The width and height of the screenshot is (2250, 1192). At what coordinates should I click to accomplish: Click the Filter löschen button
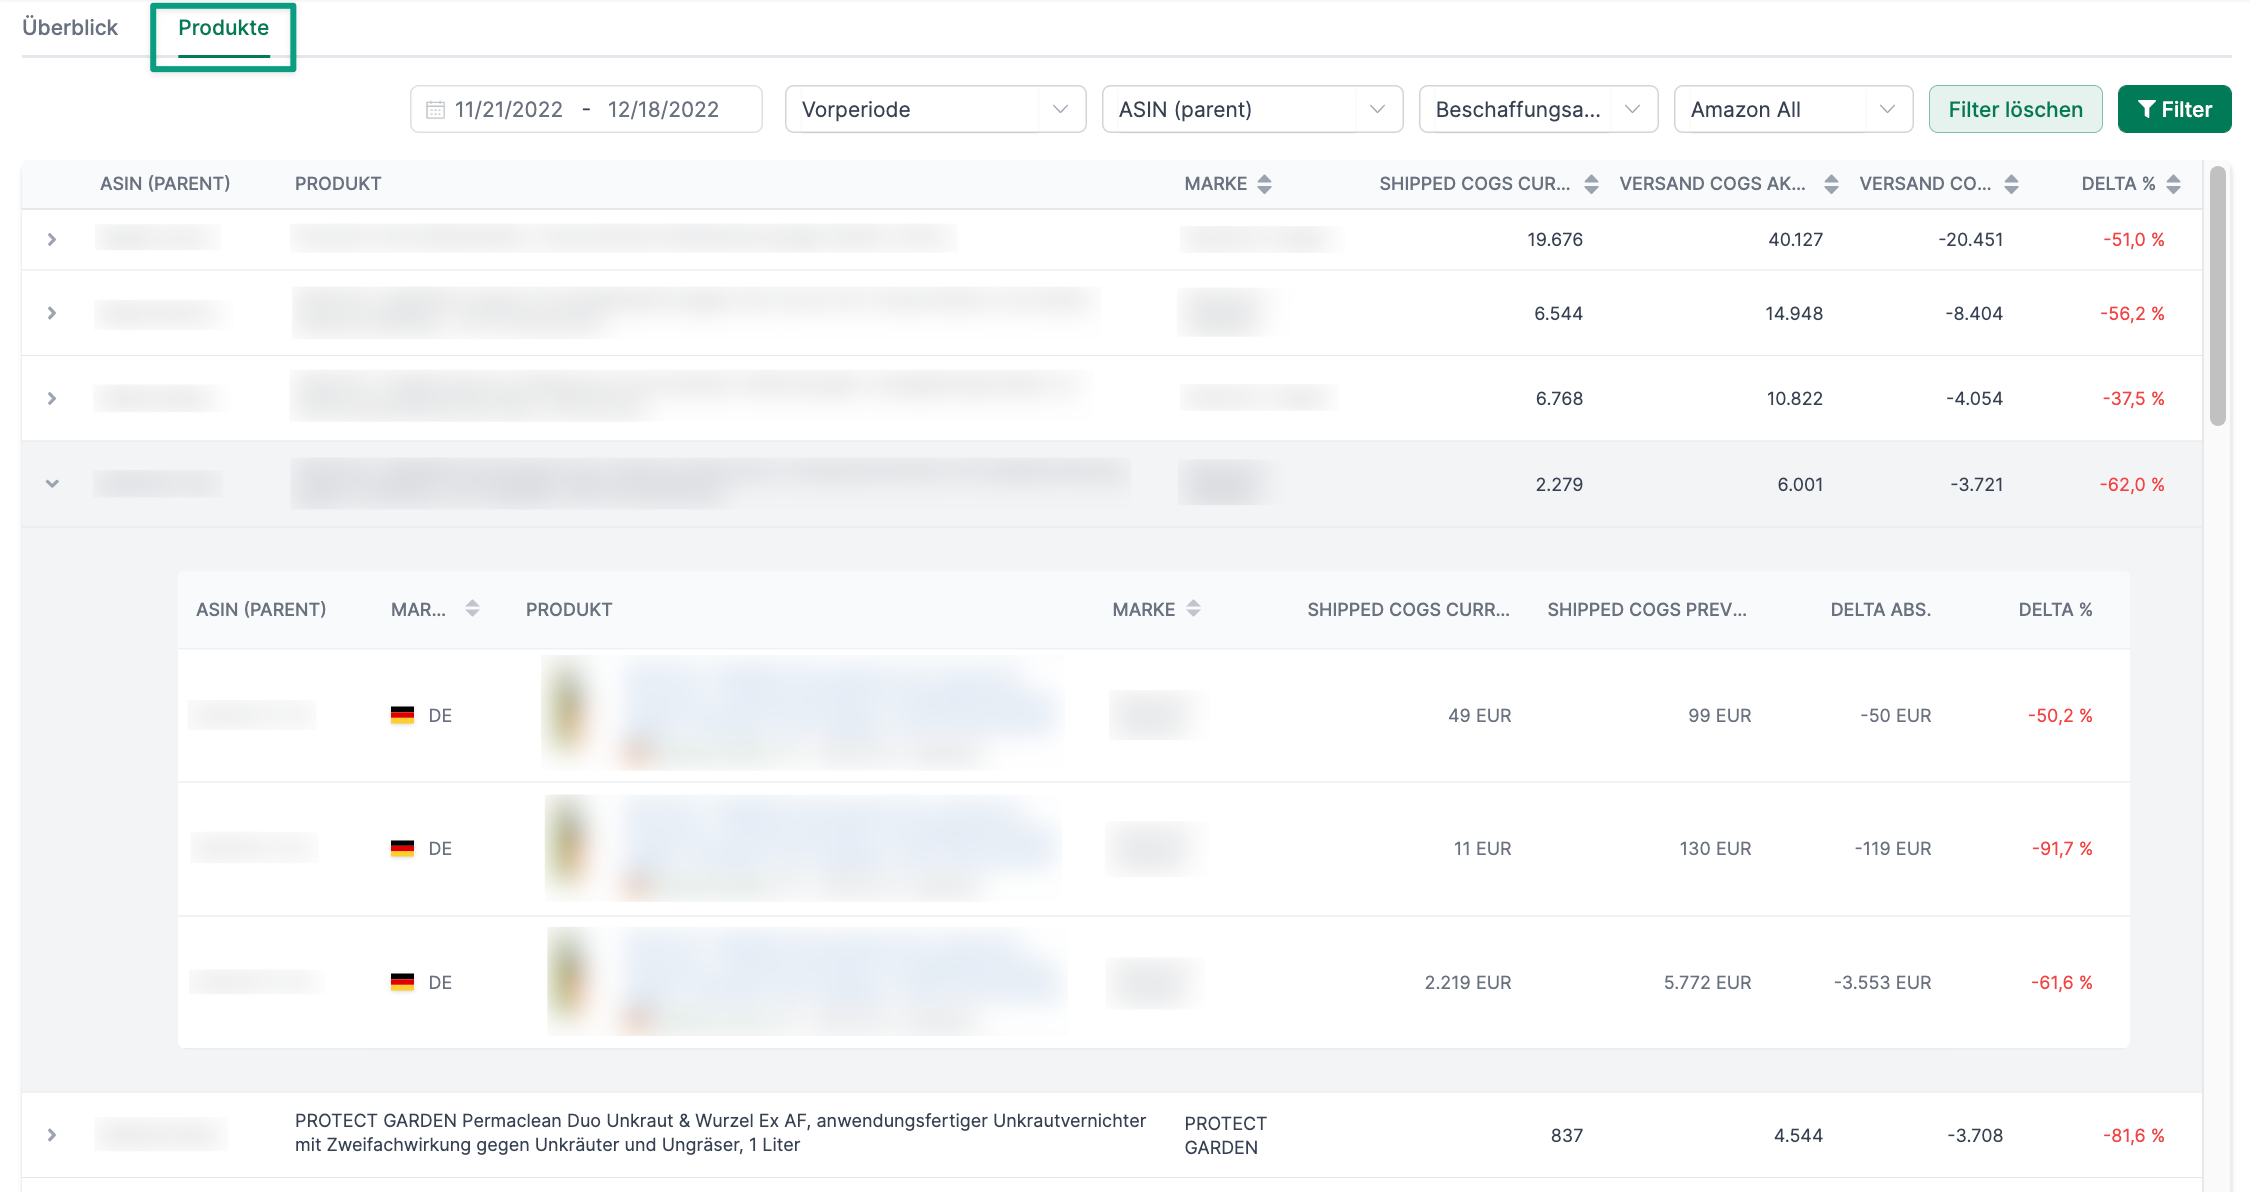(2015, 109)
